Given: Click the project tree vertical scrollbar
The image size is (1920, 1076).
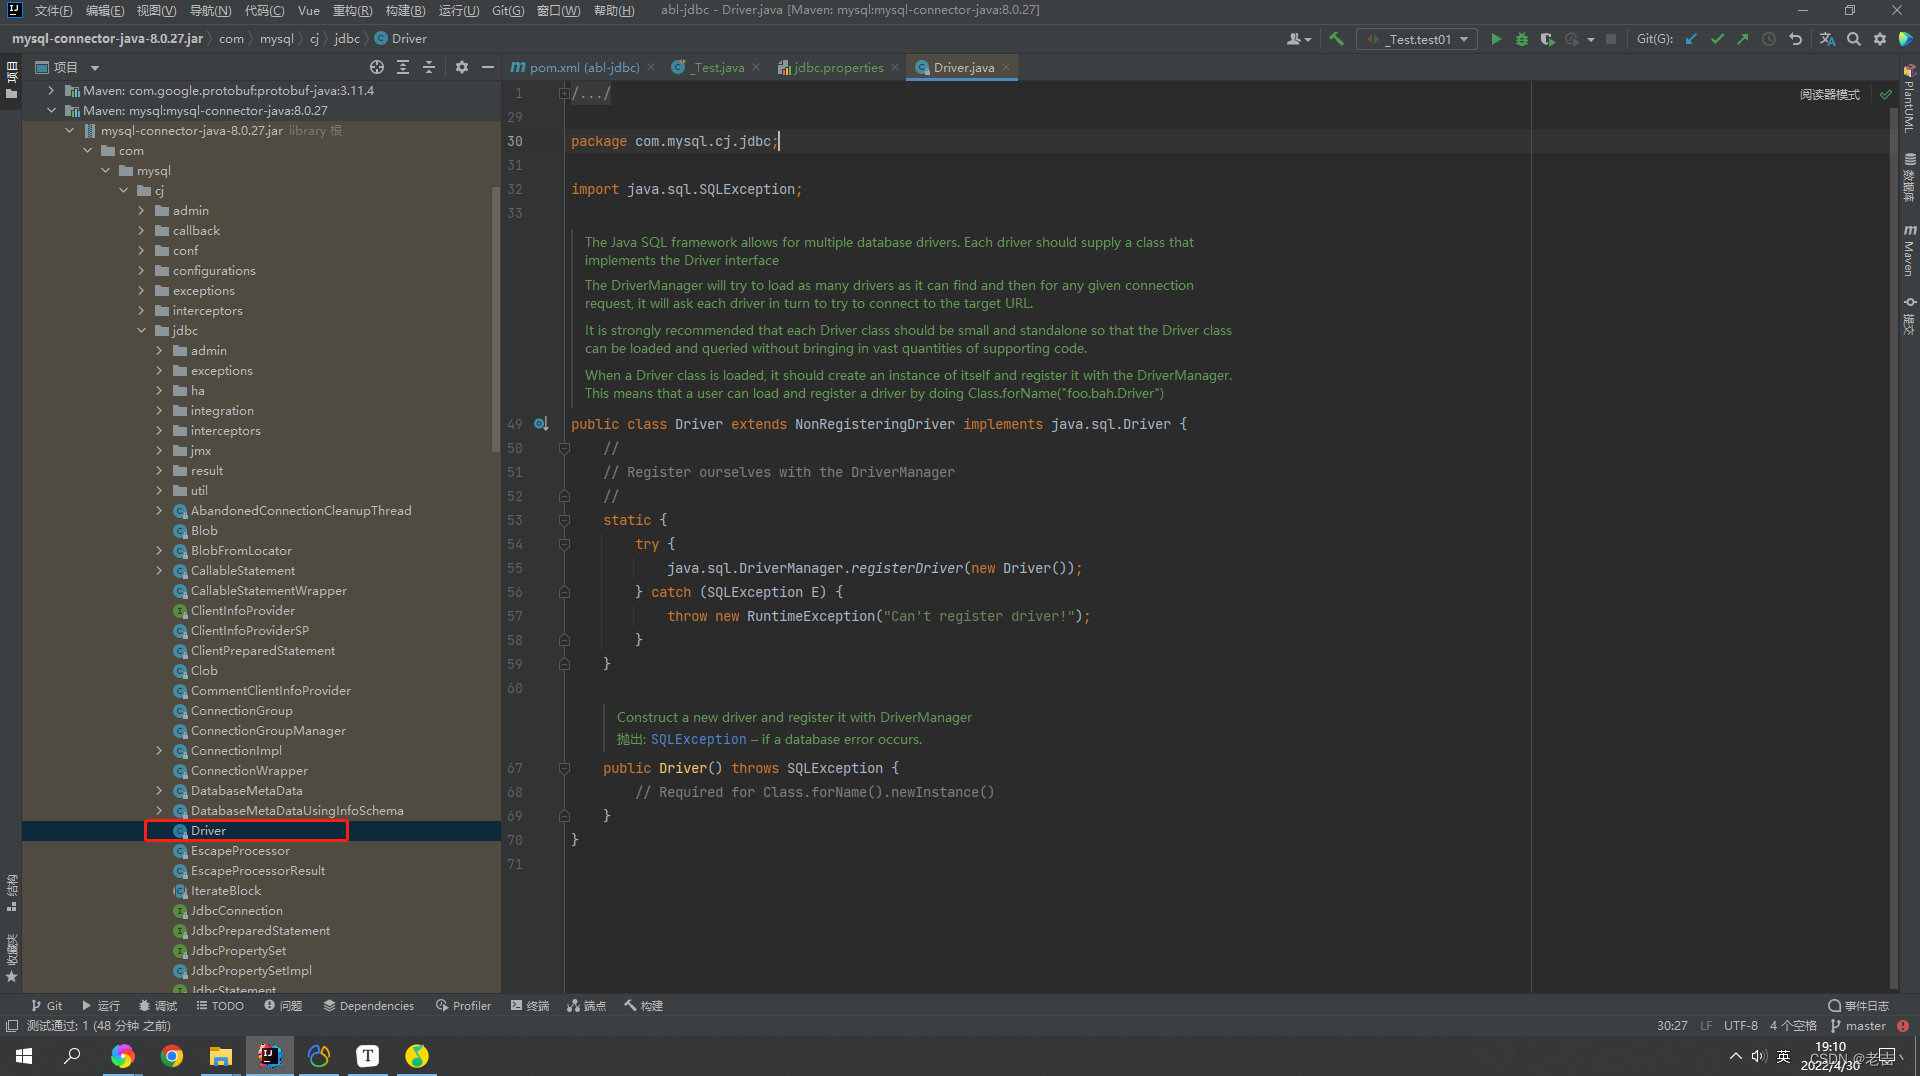Looking at the screenshot, I should (495, 320).
